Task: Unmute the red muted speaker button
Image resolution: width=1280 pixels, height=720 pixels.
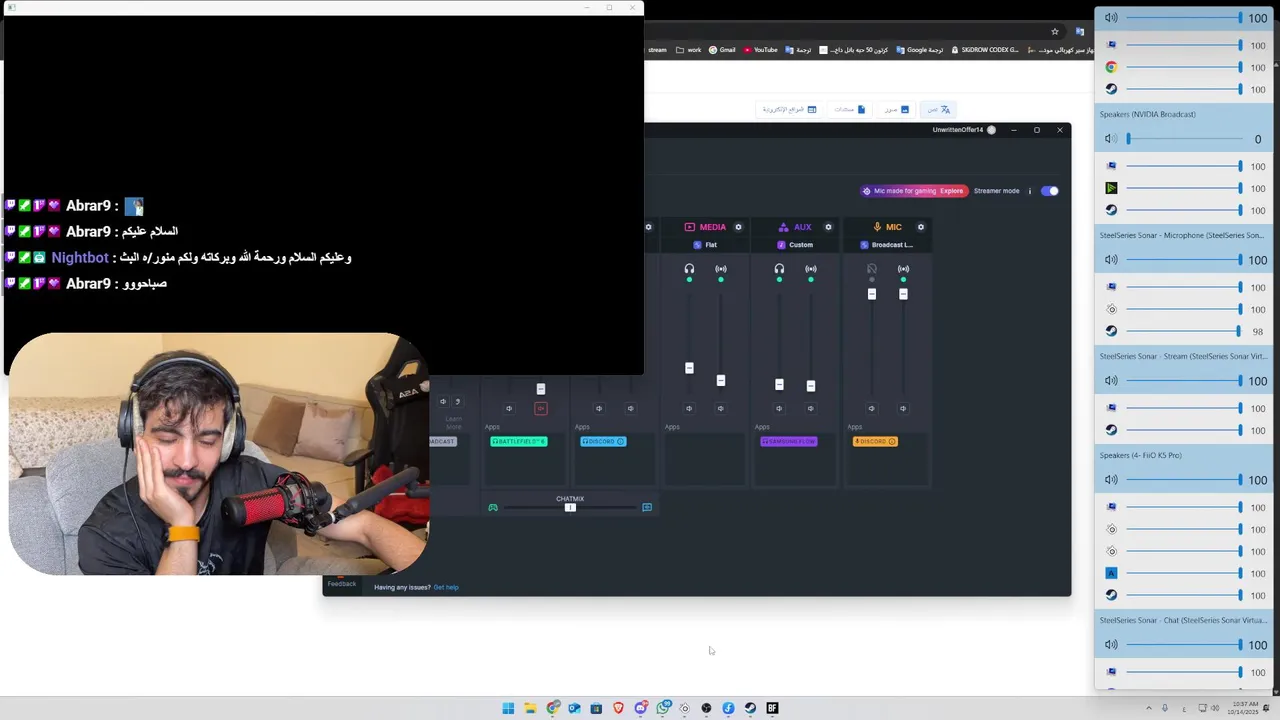Action: point(541,408)
